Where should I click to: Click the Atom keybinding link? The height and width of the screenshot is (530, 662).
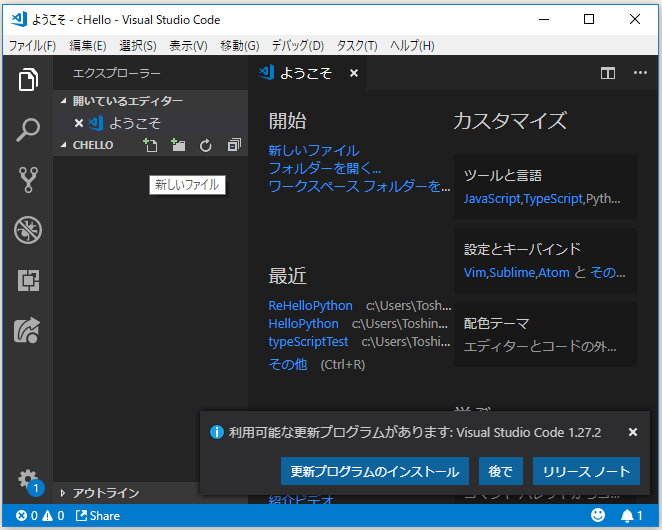coord(554,272)
